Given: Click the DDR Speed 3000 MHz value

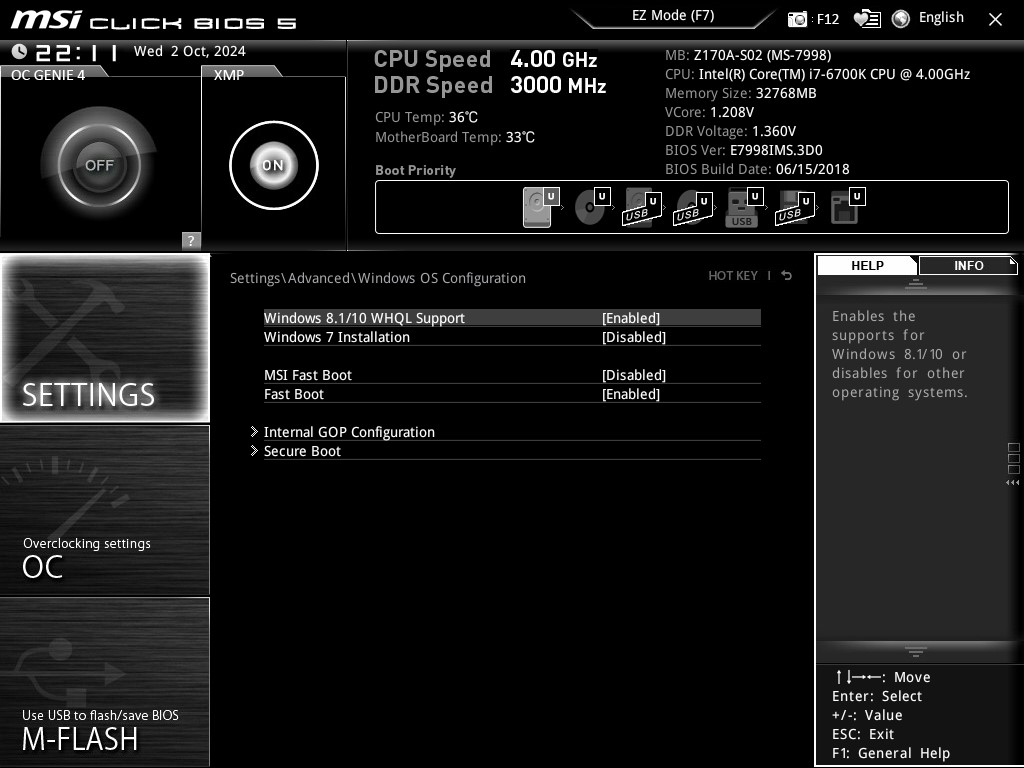Looking at the screenshot, I should (x=558, y=85).
